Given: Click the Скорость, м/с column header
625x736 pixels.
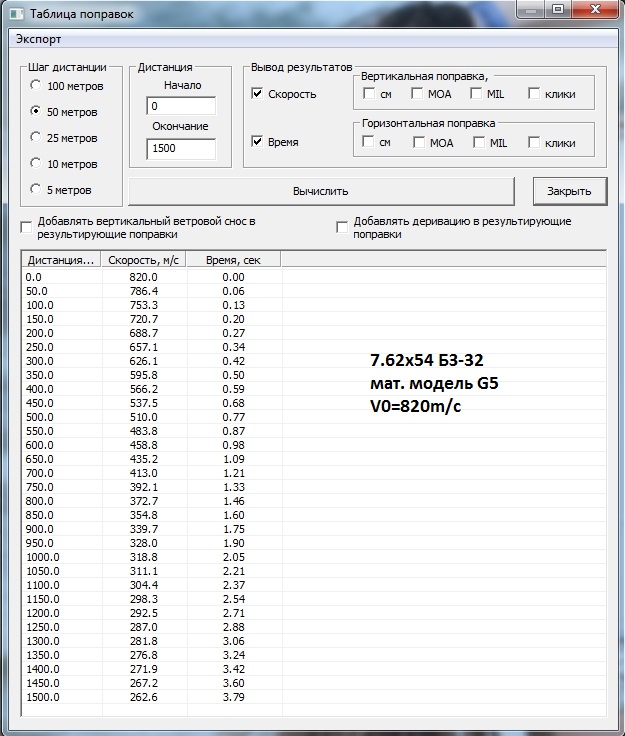Looking at the screenshot, I should point(144,260).
